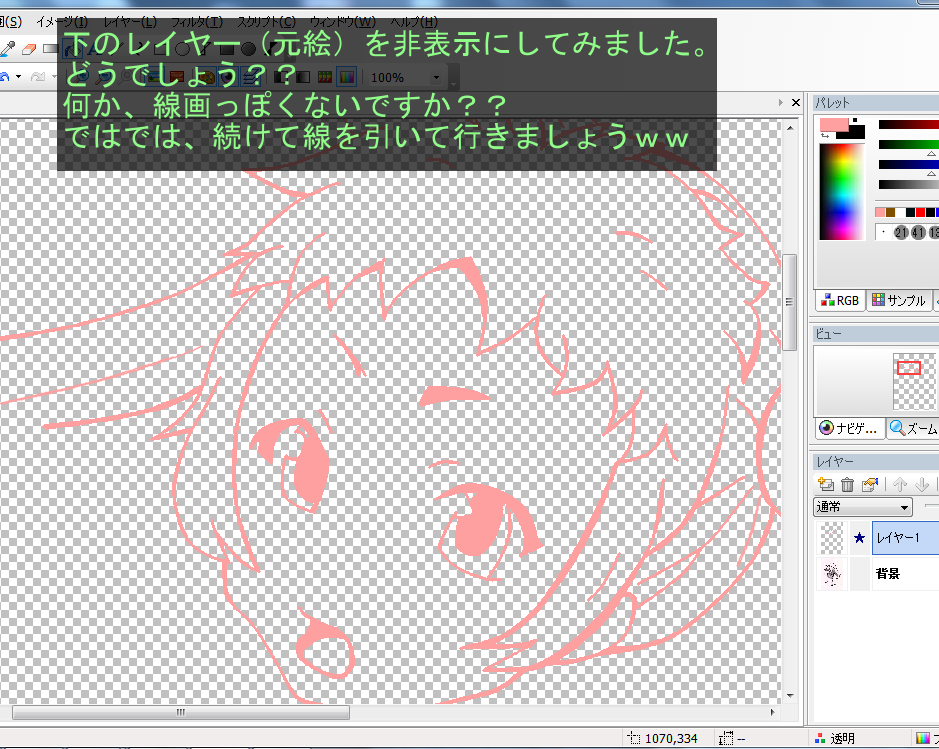The width and height of the screenshot is (939, 749).
Task: Open layer properties icon in Layers panel
Action: pyautogui.click(x=870, y=485)
